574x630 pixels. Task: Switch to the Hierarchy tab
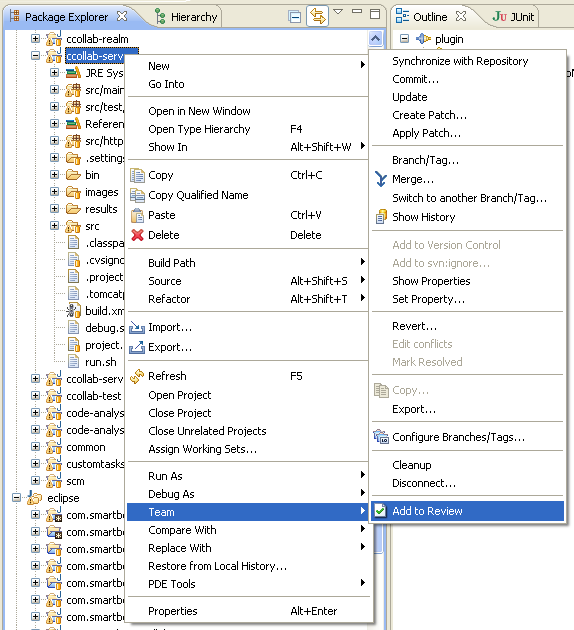tap(187, 17)
